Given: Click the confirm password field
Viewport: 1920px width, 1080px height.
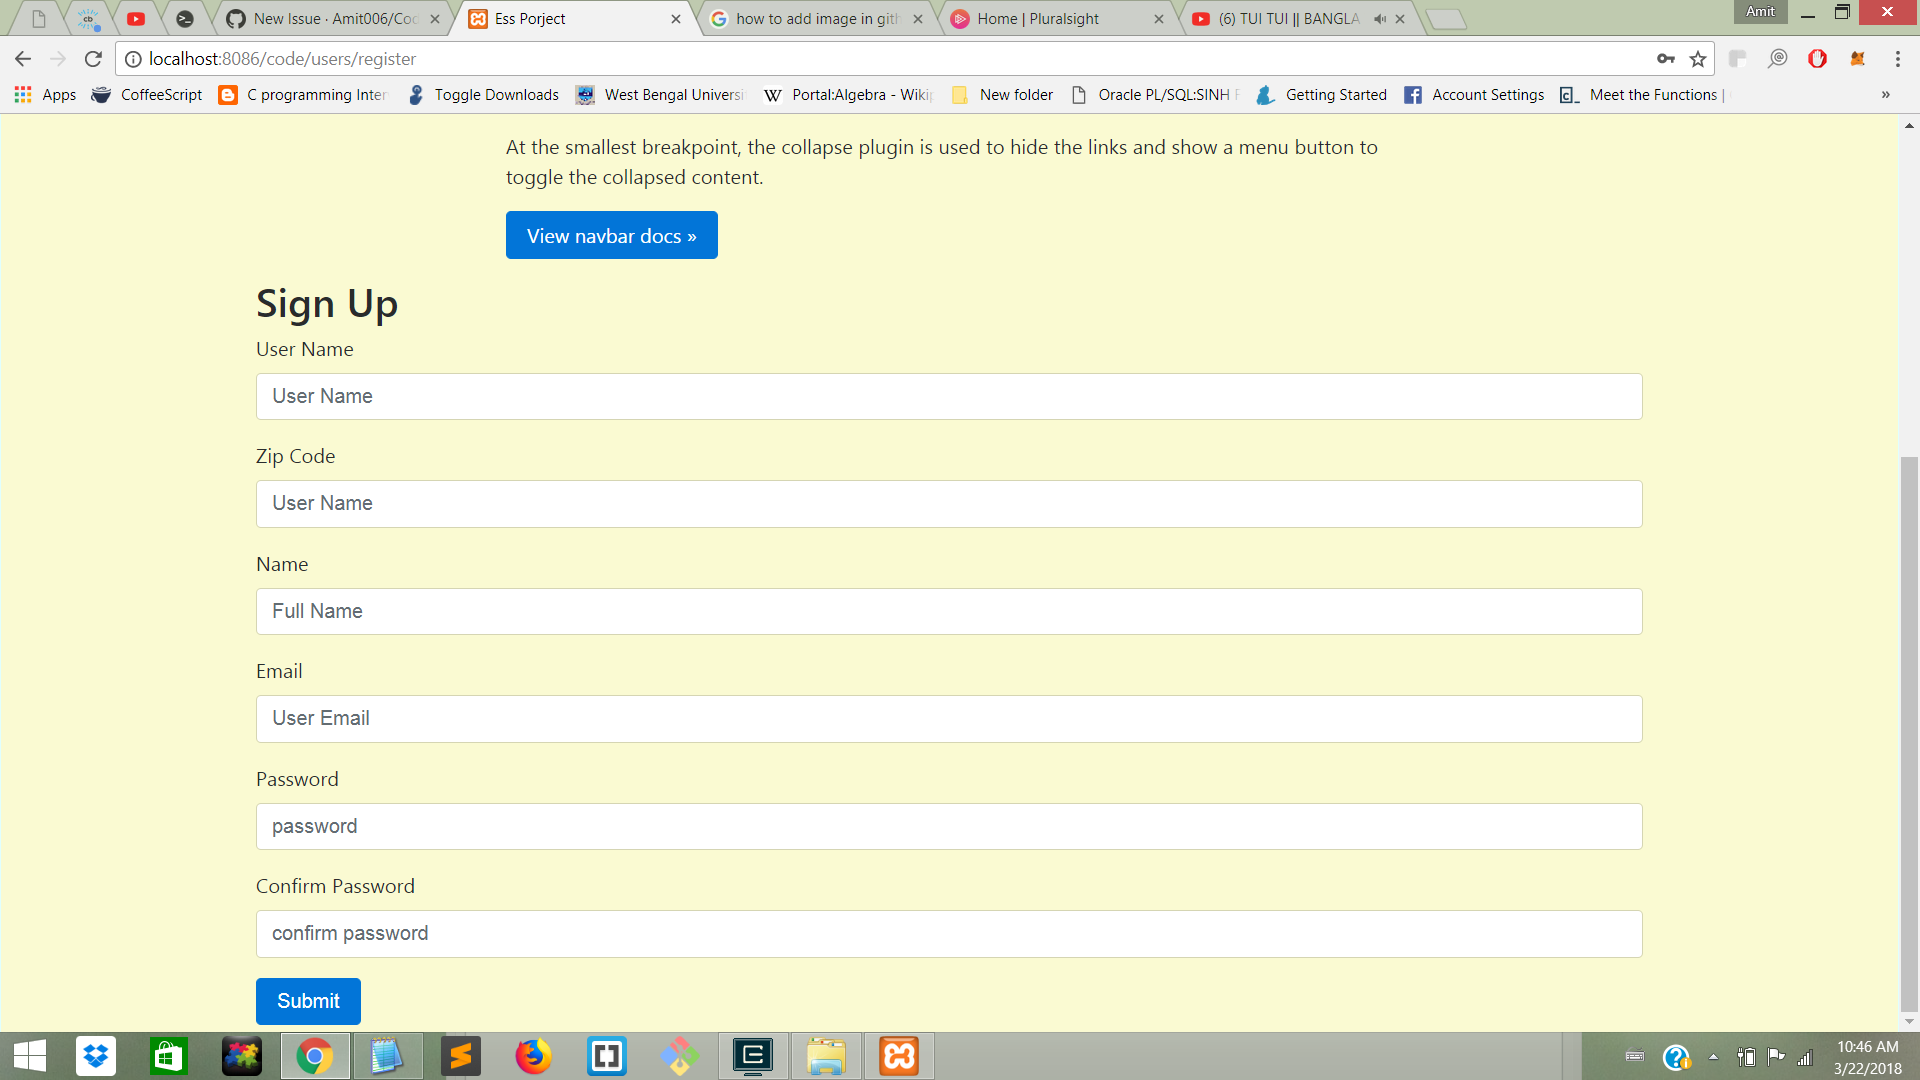Looking at the screenshot, I should (x=948, y=934).
